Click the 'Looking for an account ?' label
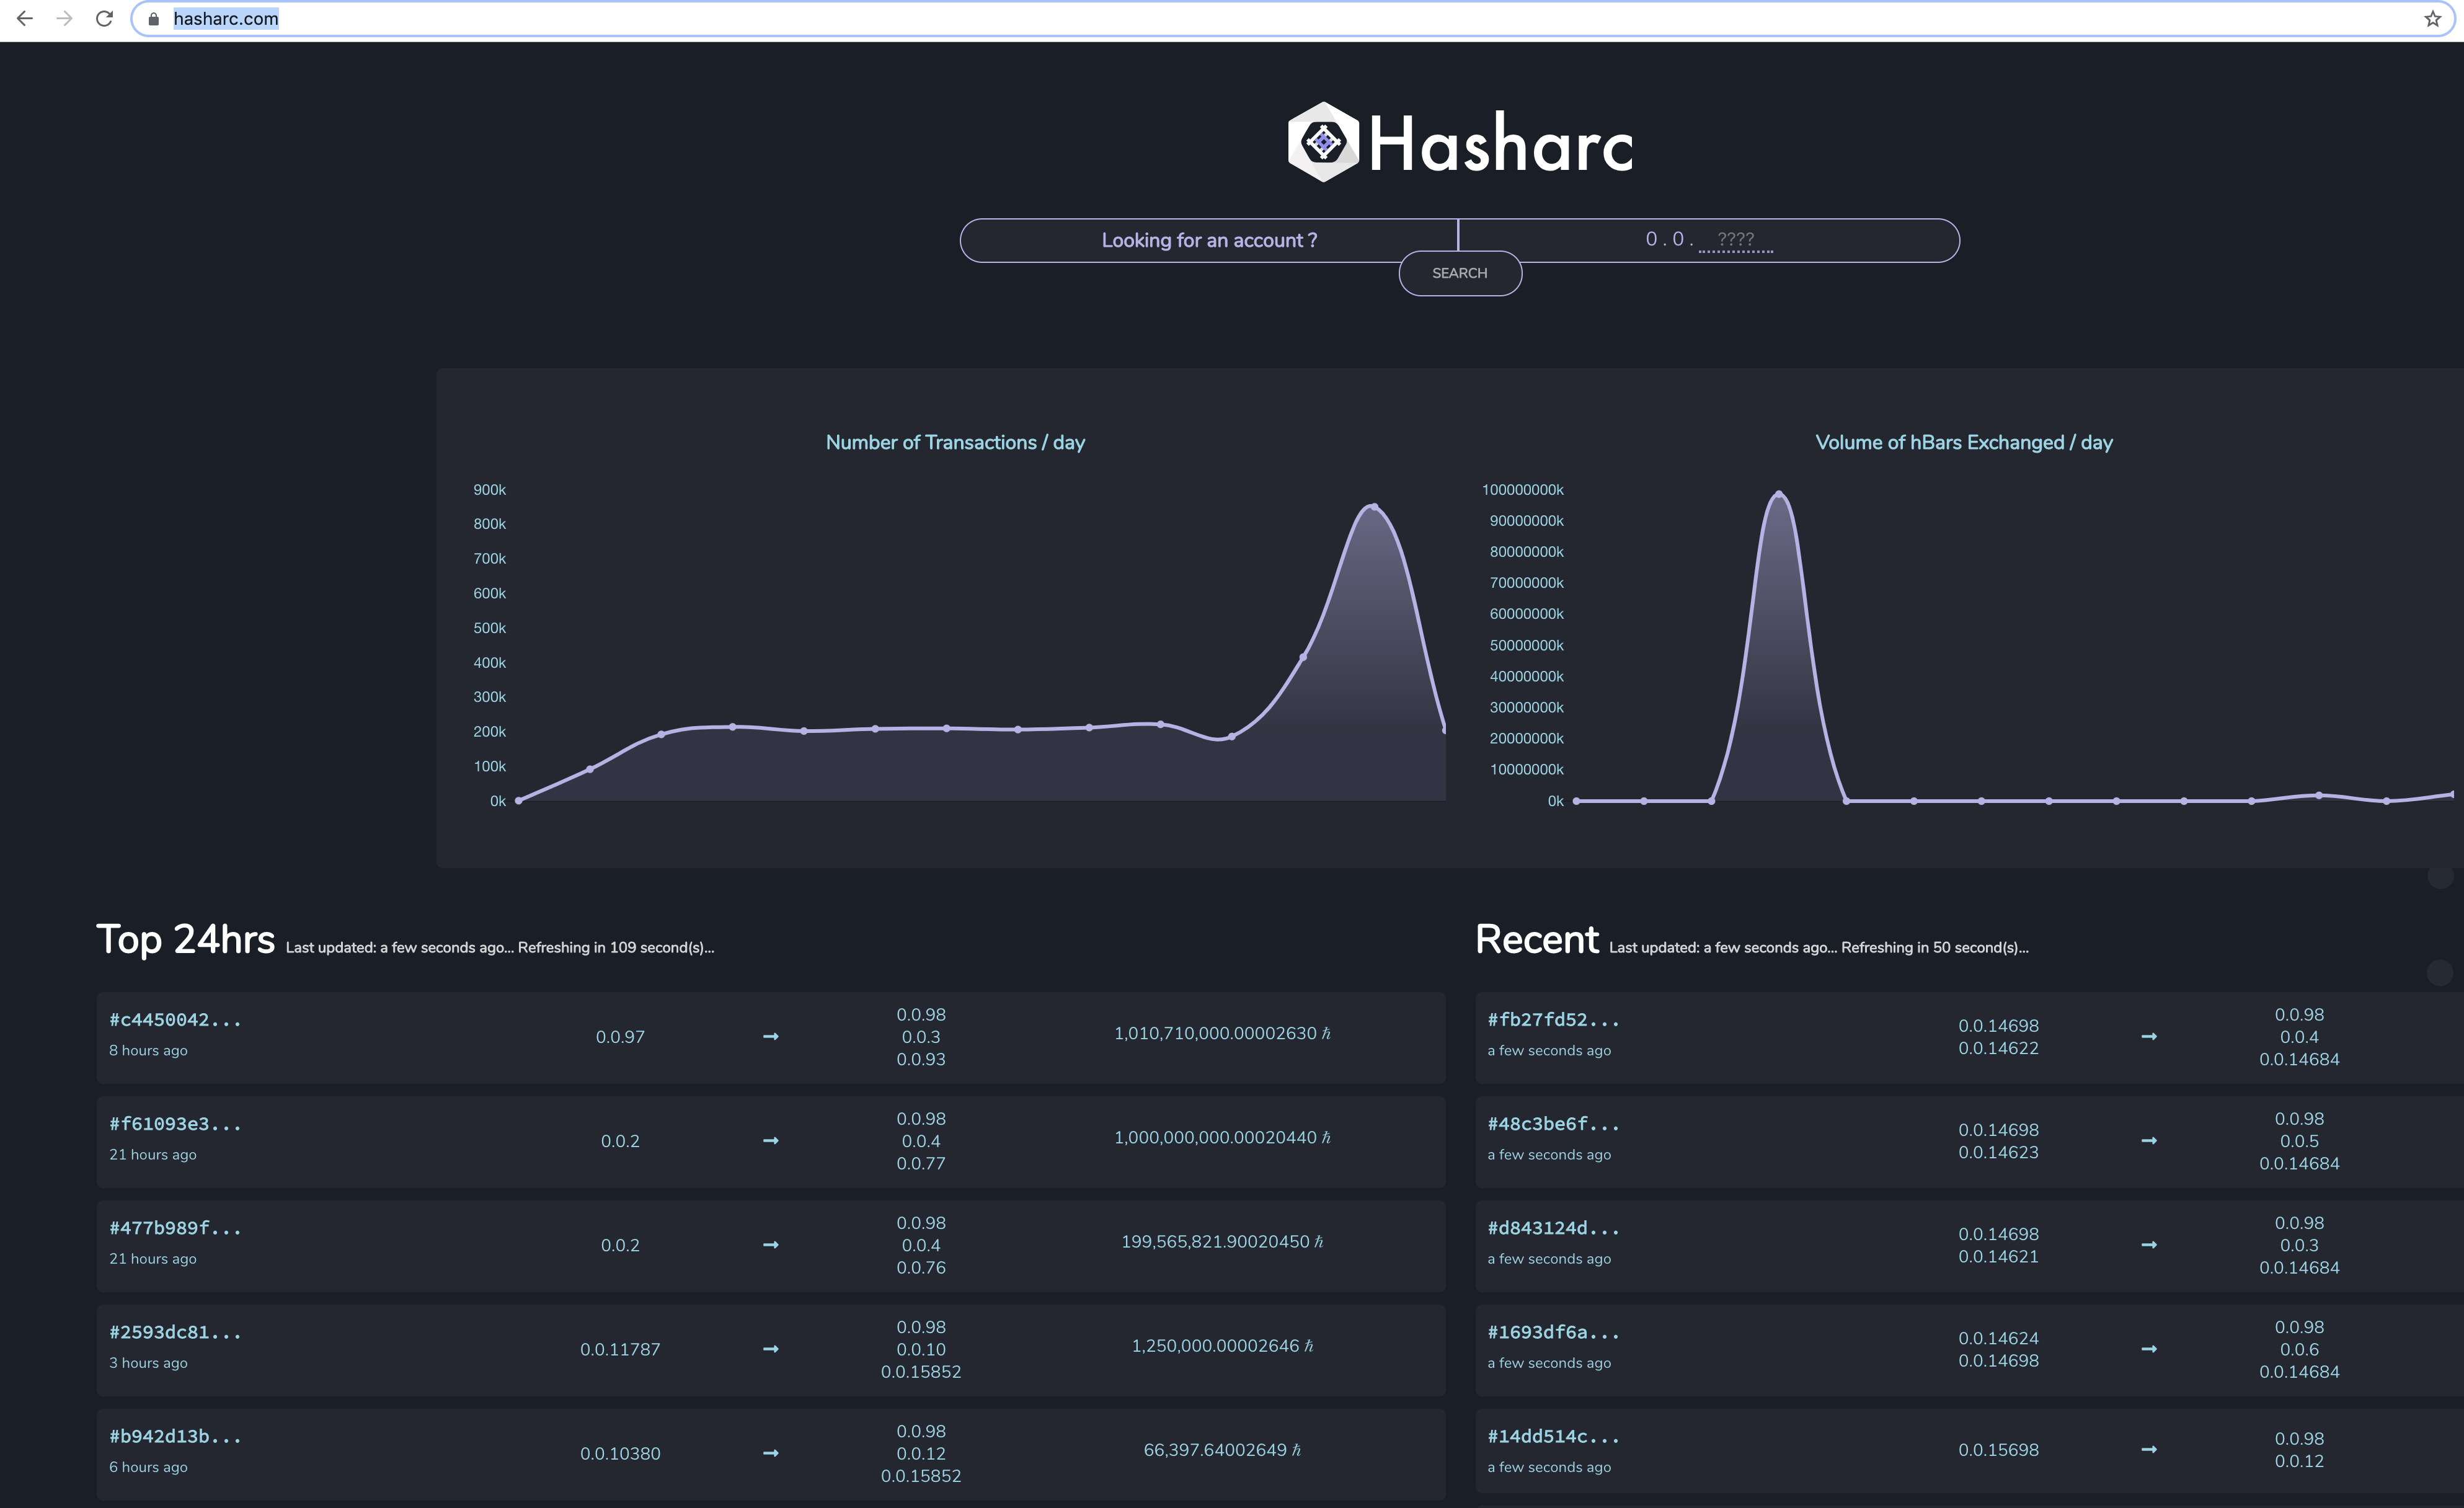Viewport: 2464px width, 1508px height. click(x=1209, y=240)
